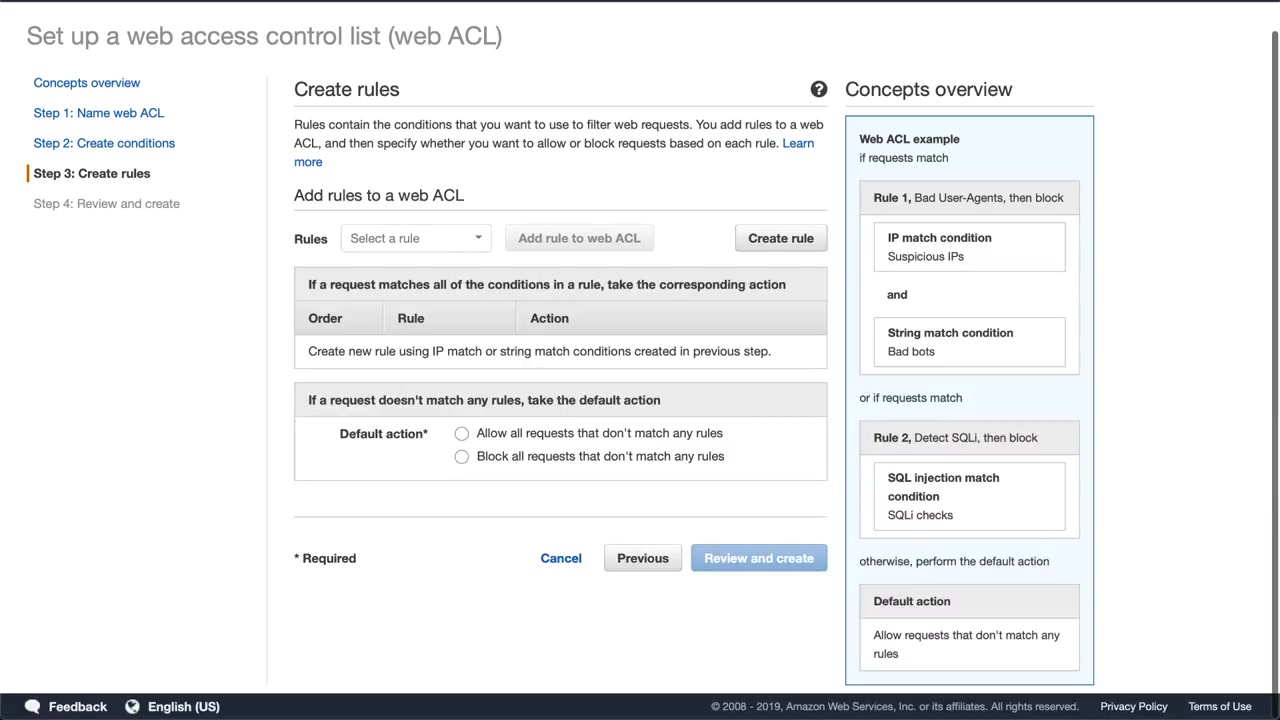Viewport: 1280px width, 720px height.
Task: Go to Concepts overview in sidebar
Action: pos(87,83)
